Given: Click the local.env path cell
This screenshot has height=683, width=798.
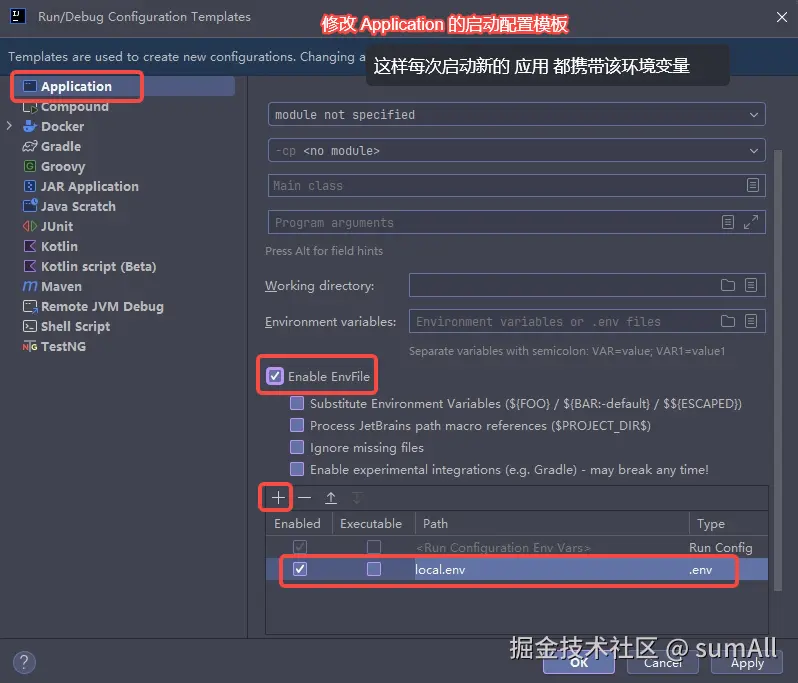Looking at the screenshot, I should pos(550,570).
